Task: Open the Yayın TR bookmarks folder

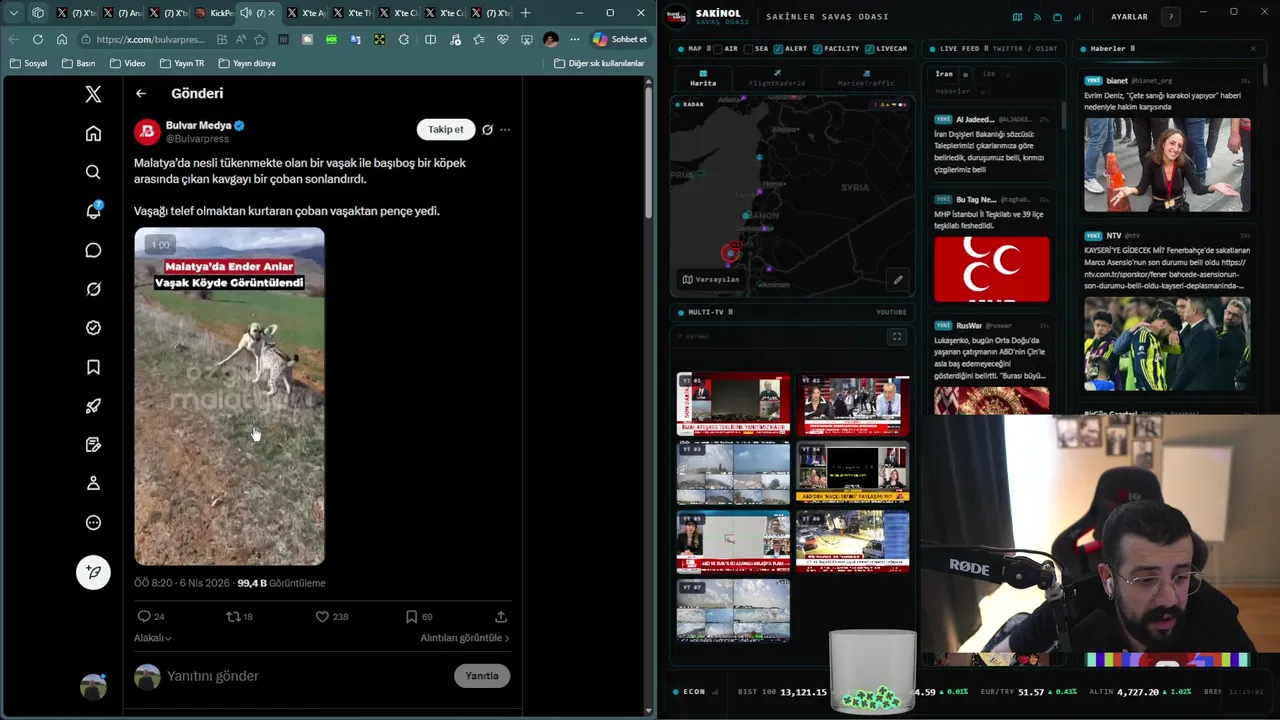Action: [x=181, y=63]
